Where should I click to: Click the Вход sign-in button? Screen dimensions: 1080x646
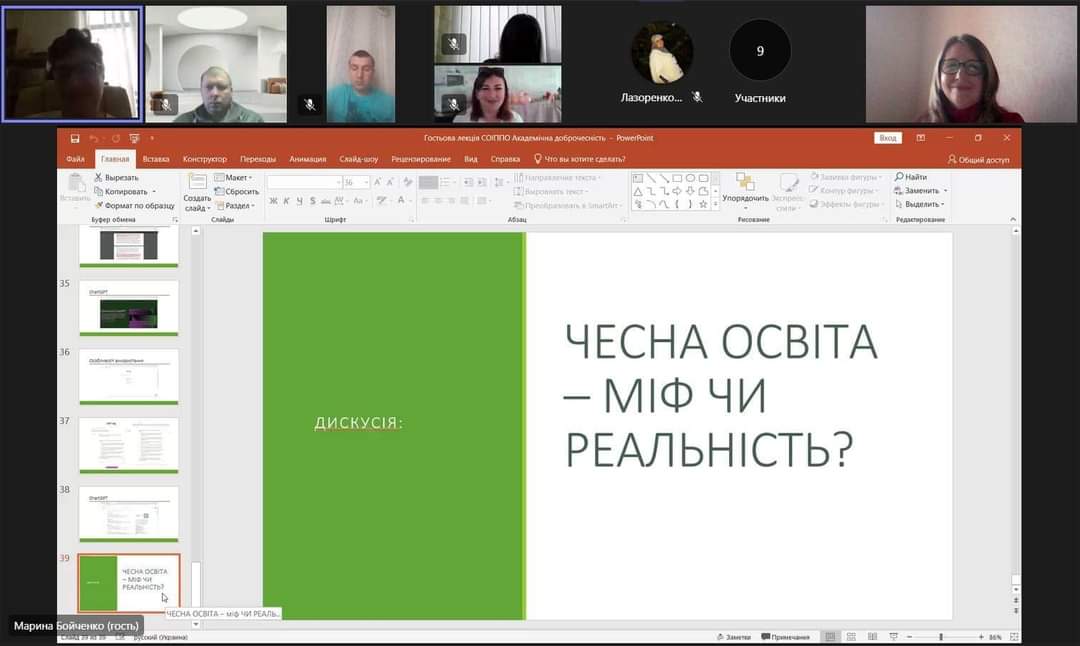pyautogui.click(x=888, y=138)
